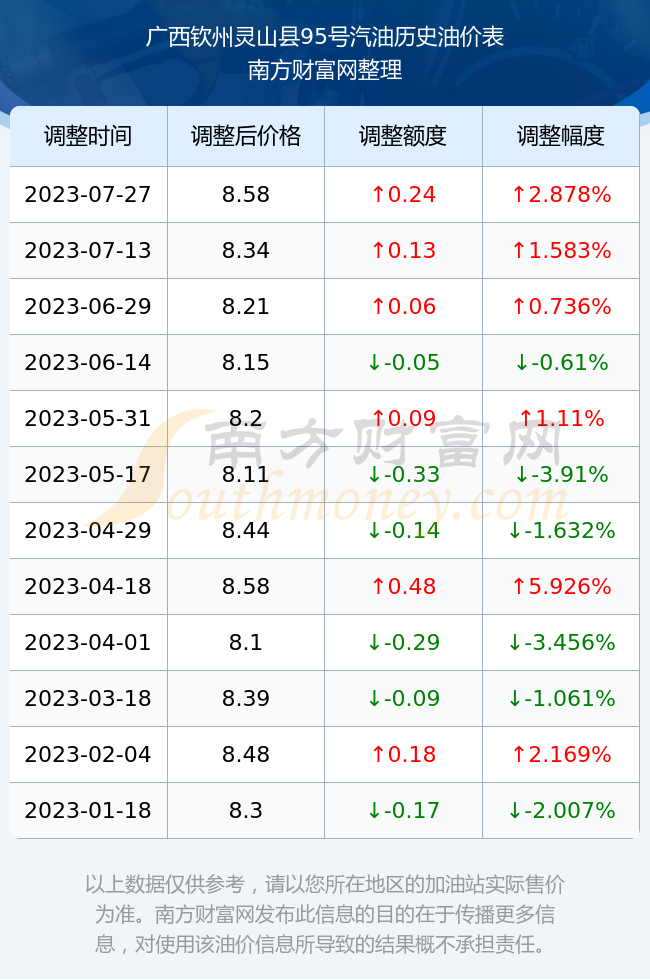Click the 8.48 price cell for 2023-02-04
Image resolution: width=650 pixels, height=980 pixels.
[246, 754]
